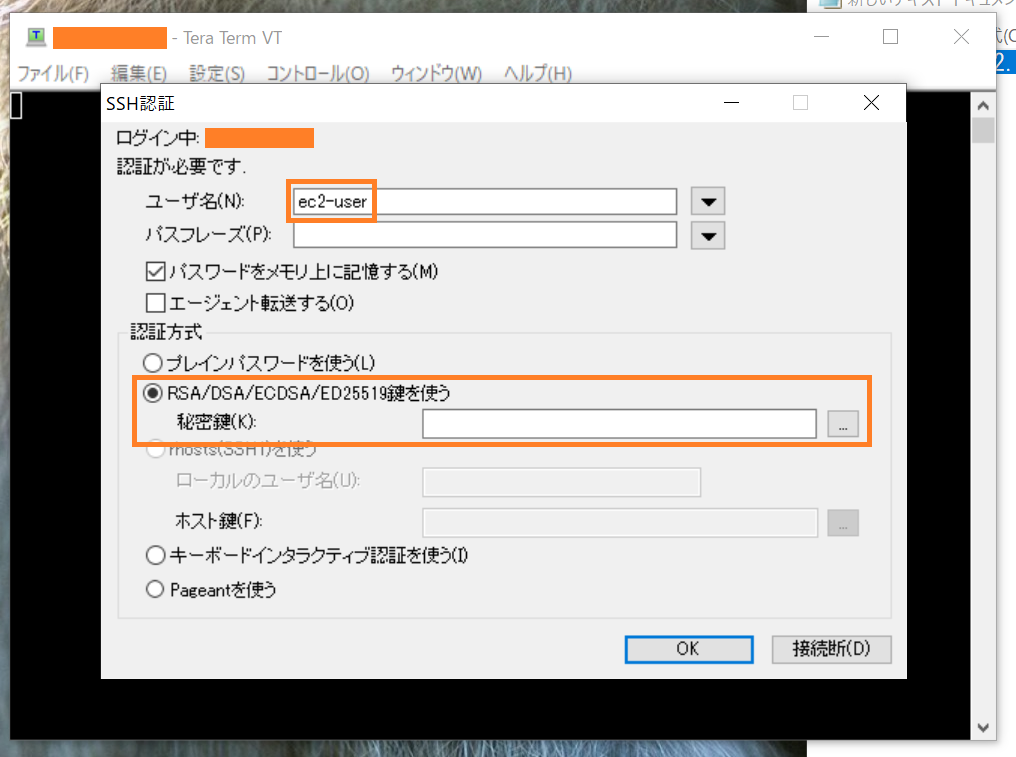The width and height of the screenshot is (1016, 757).
Task: Click the ... button next to the host key field
Action: coord(843,522)
